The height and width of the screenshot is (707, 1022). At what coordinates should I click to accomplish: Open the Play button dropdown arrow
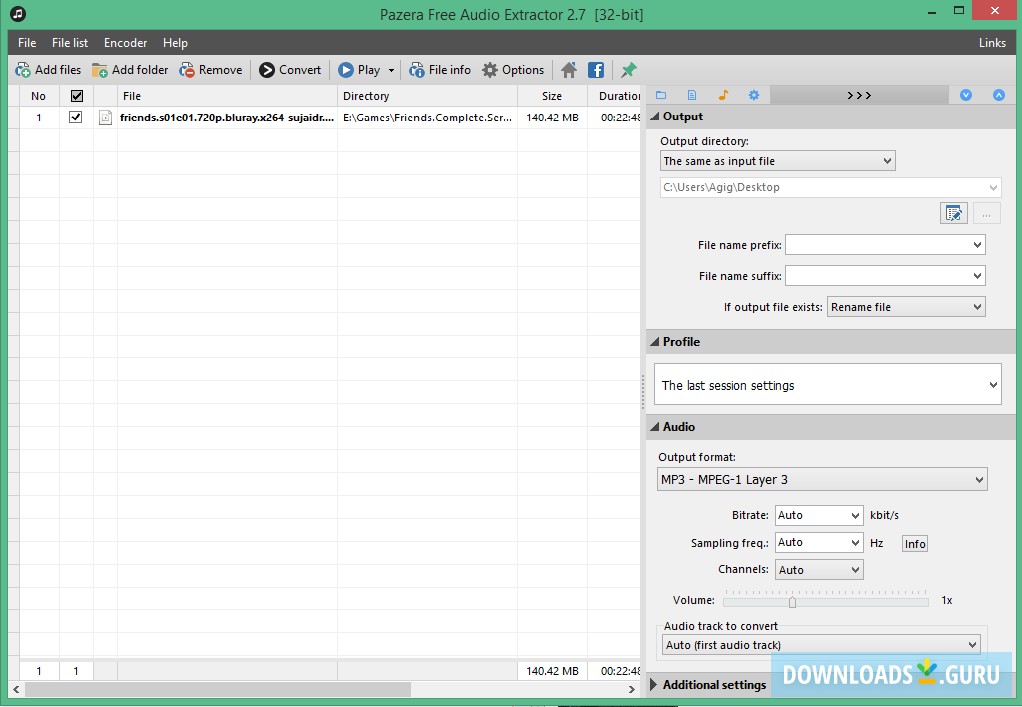[x=391, y=70]
